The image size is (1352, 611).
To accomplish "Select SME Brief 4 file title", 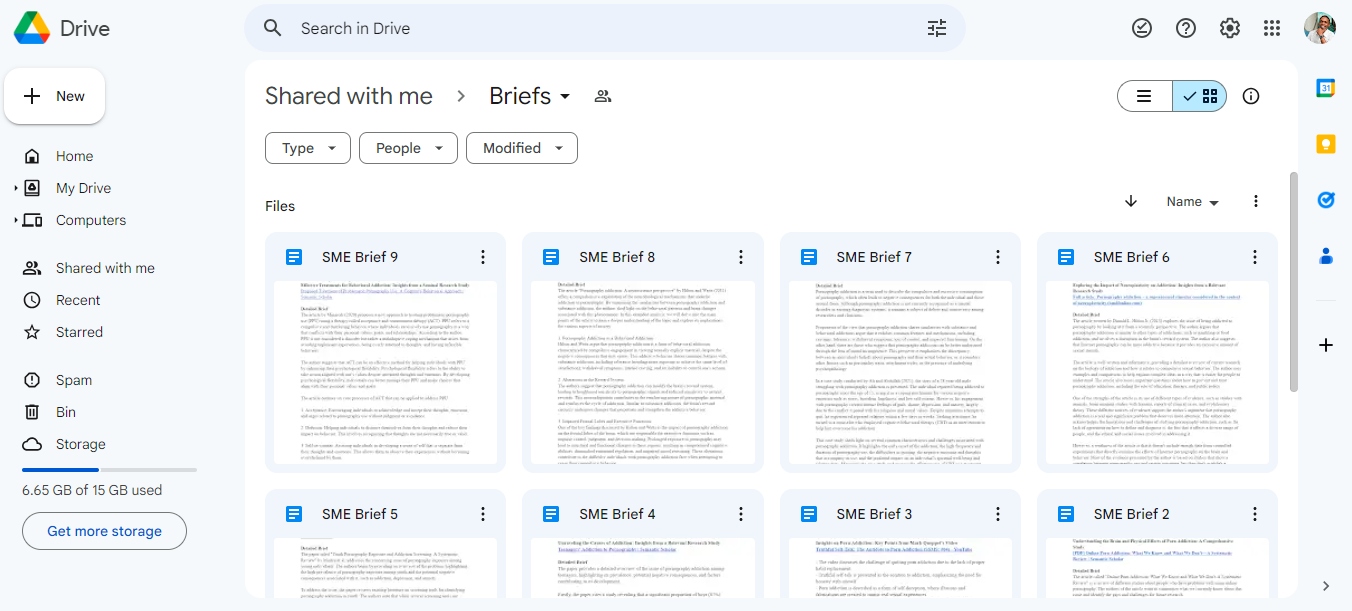I will (617, 514).
